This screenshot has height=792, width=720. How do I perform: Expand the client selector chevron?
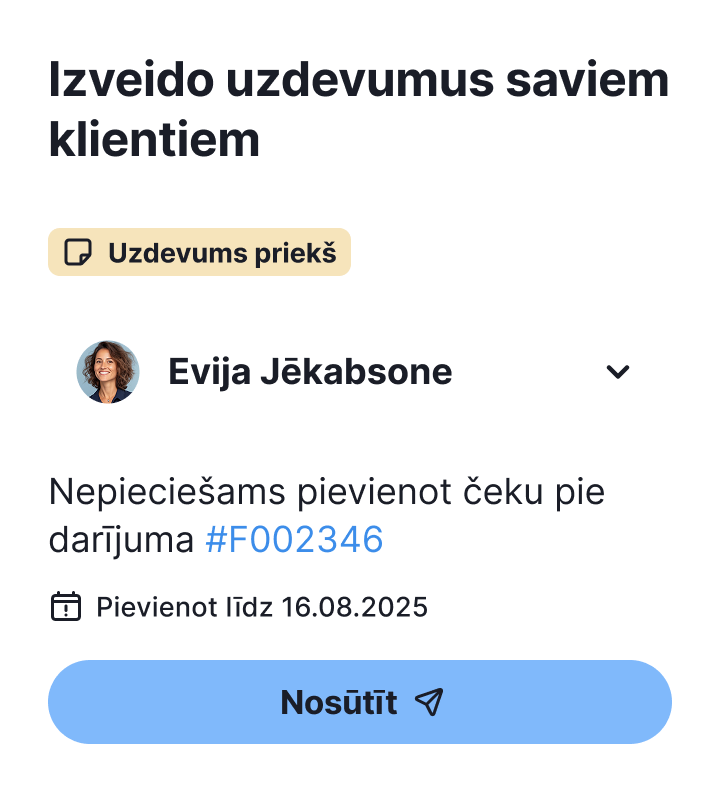click(x=617, y=372)
